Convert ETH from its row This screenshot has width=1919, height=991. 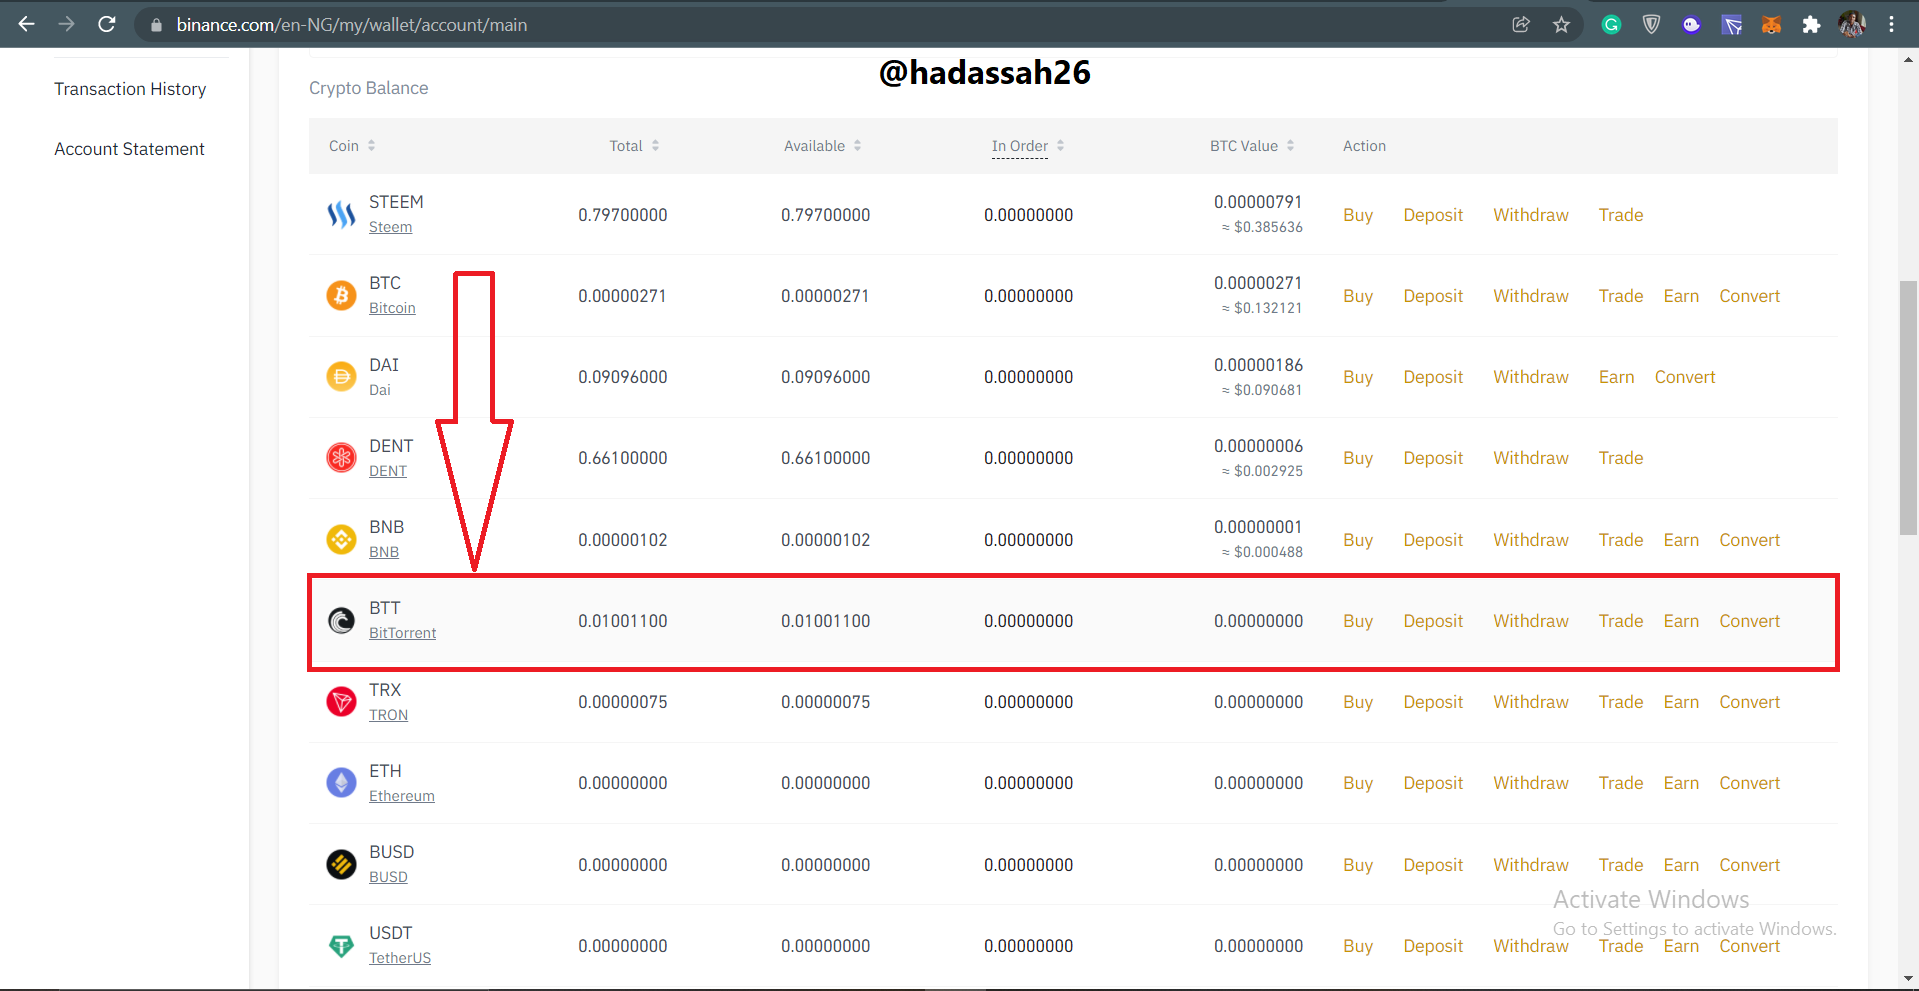(1749, 783)
